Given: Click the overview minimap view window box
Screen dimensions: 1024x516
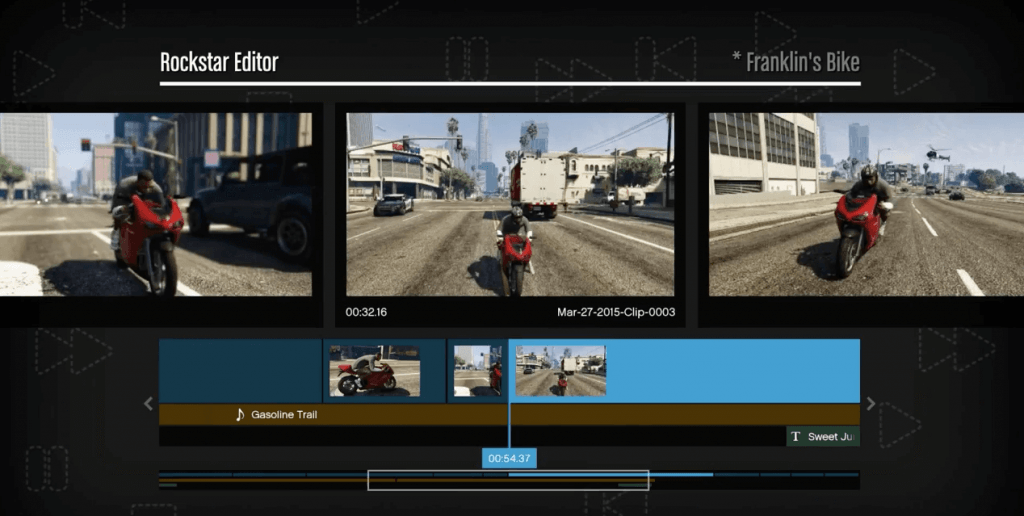Looking at the screenshot, I should click(x=508, y=480).
